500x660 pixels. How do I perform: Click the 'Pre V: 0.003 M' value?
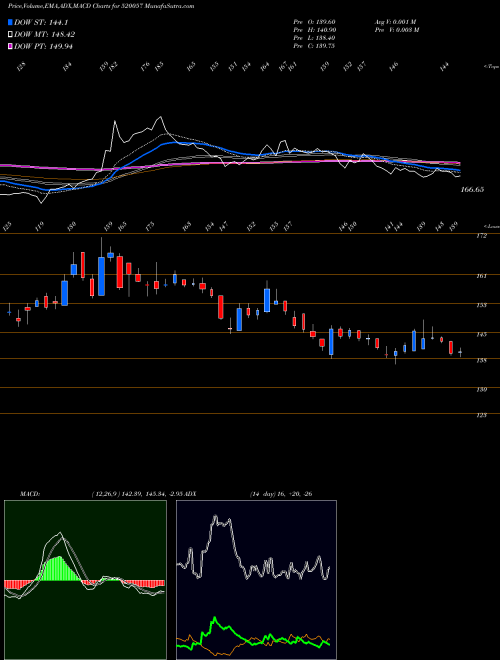397,30
